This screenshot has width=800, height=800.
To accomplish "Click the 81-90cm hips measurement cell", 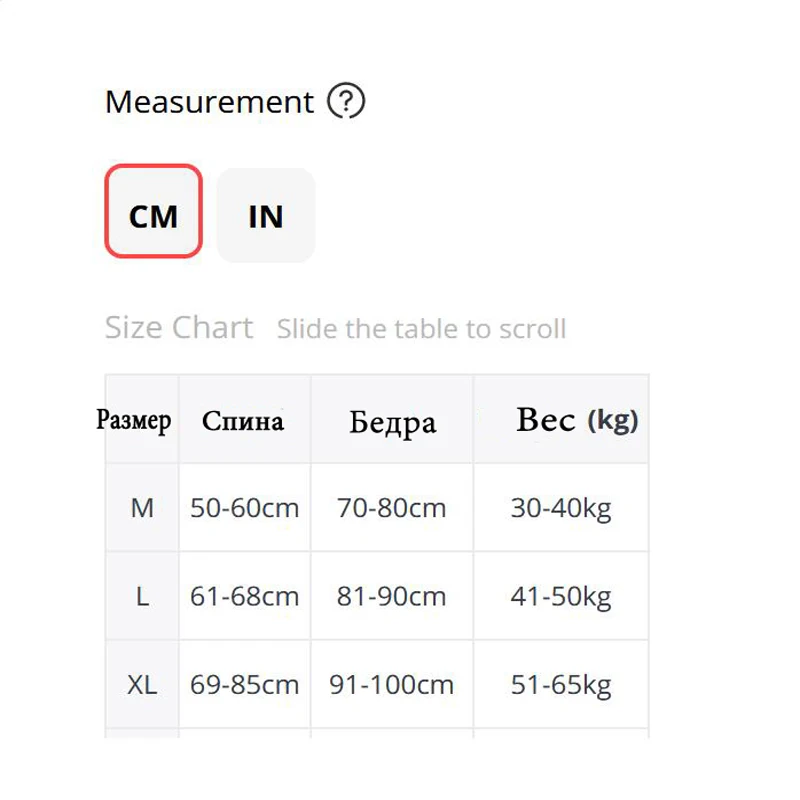I will point(392,597).
